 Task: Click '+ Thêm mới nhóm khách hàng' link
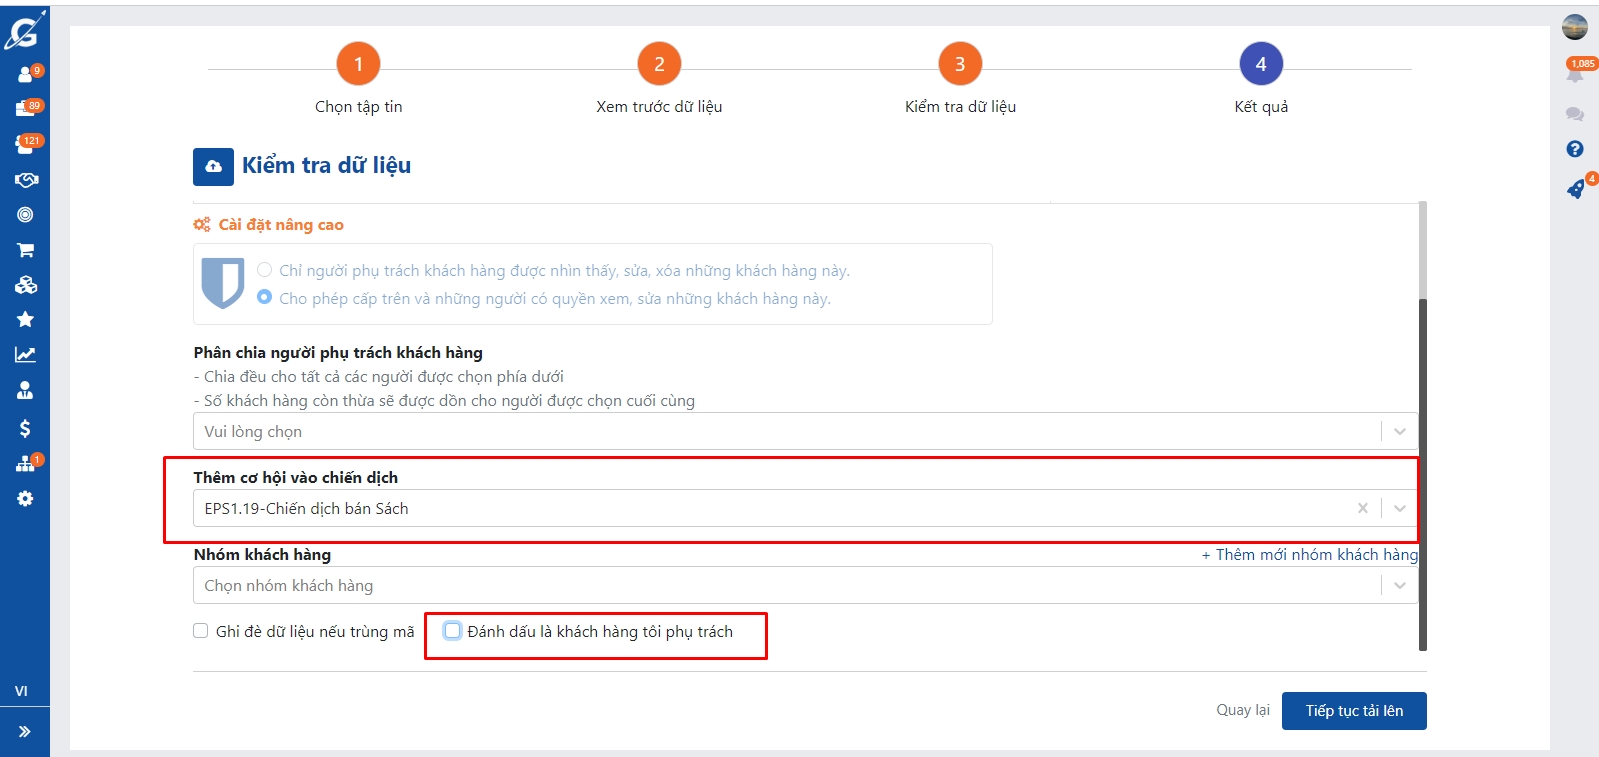coord(1309,555)
